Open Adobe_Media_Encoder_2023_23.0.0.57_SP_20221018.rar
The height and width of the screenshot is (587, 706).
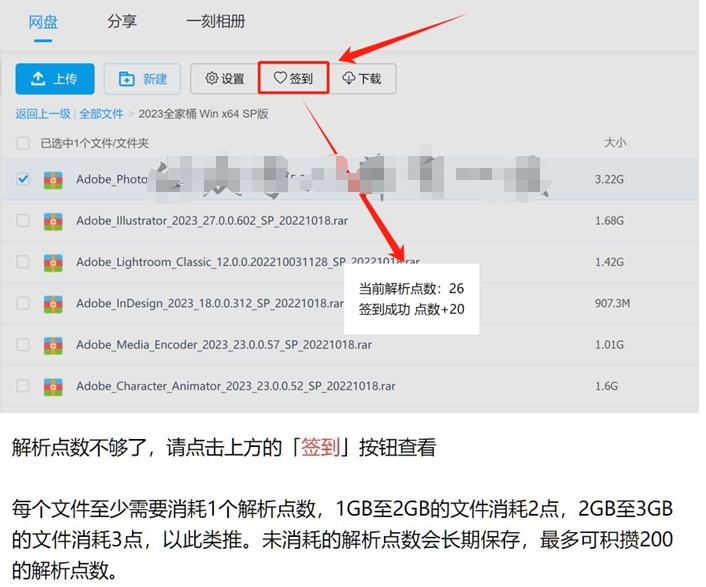coord(224,345)
